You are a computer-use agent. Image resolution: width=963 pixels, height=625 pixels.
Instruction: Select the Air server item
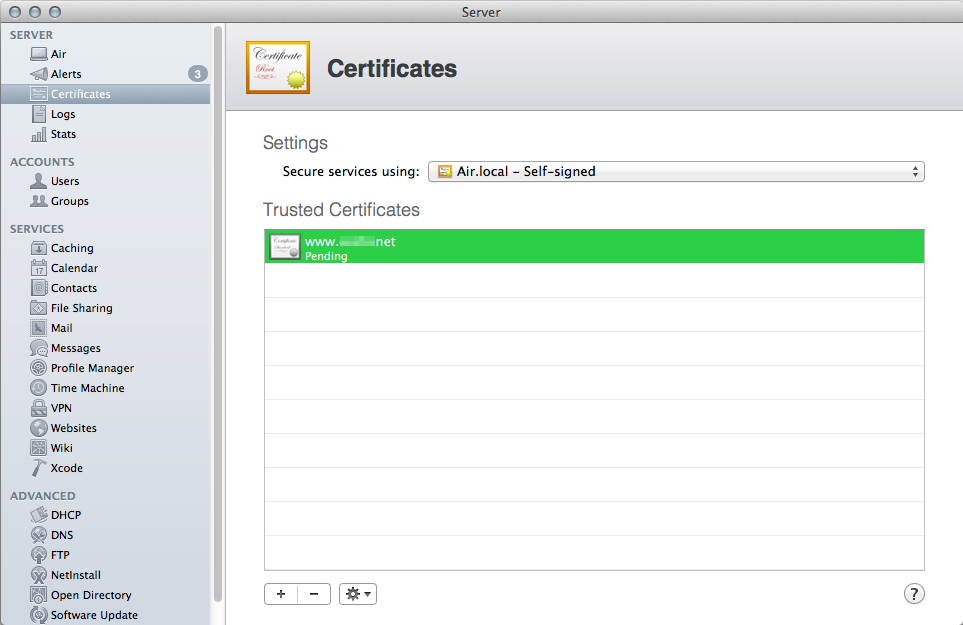click(x=58, y=54)
